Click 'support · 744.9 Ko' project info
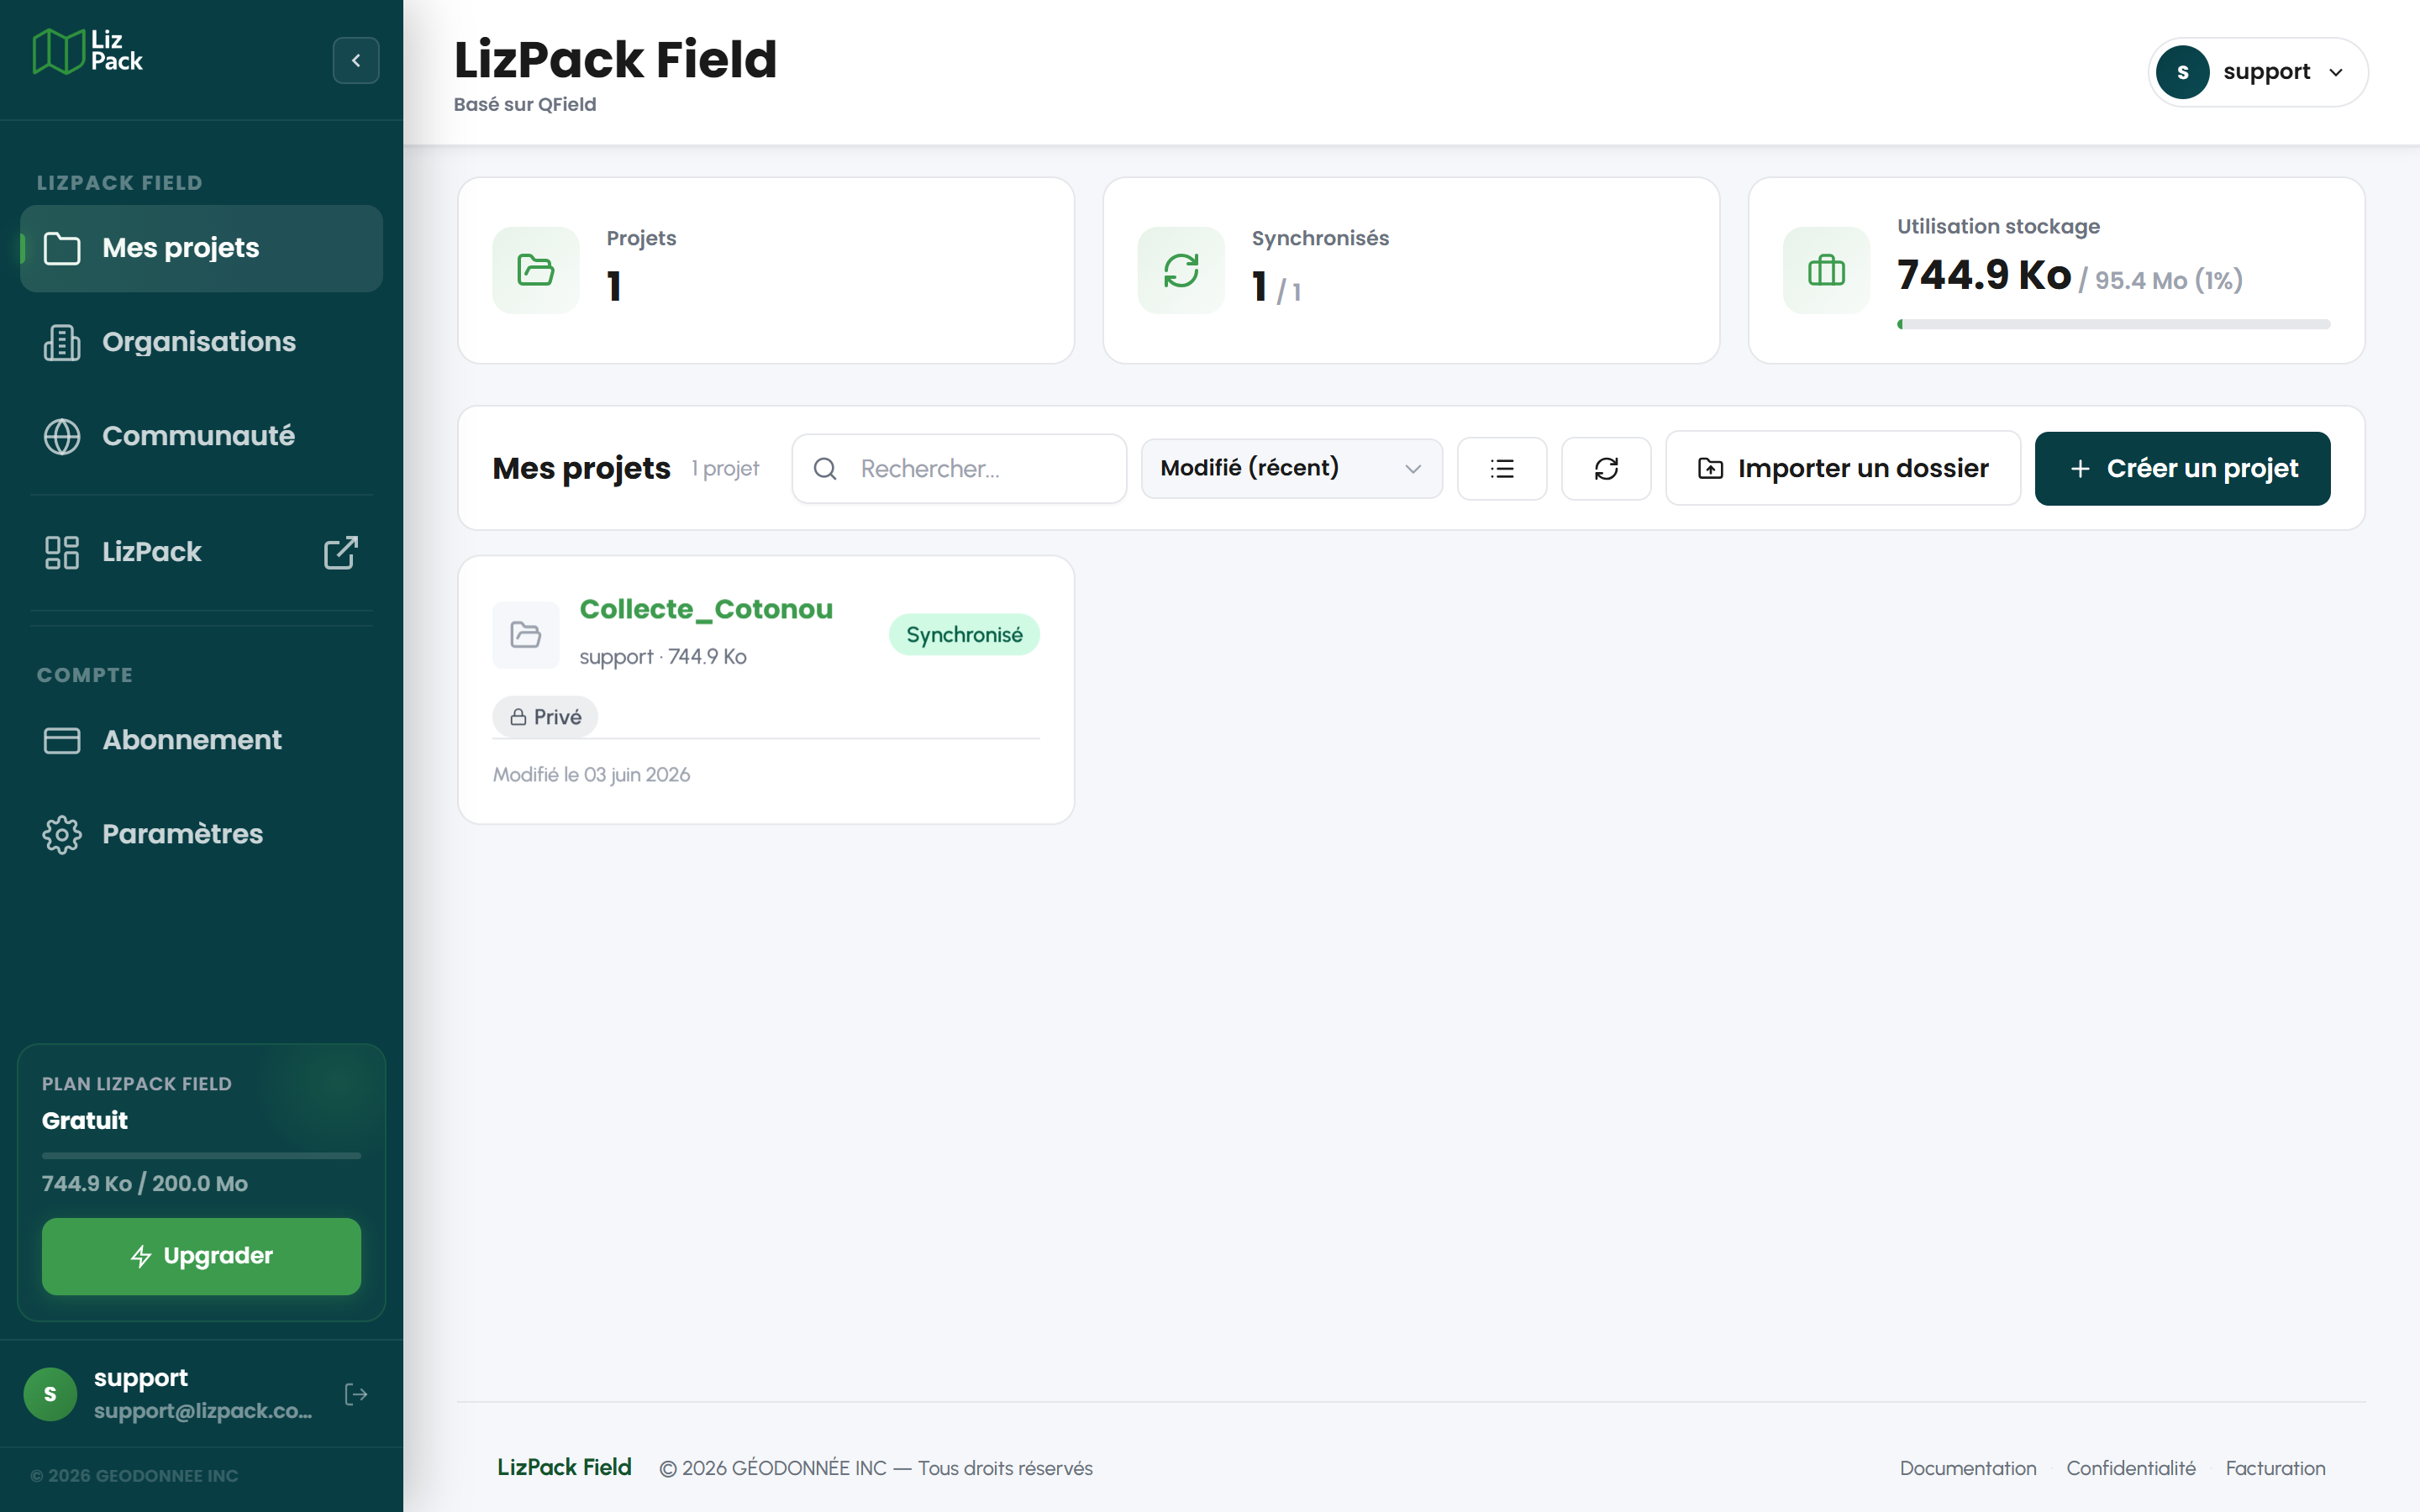Image resolution: width=2420 pixels, height=1512 pixels. [x=663, y=656]
